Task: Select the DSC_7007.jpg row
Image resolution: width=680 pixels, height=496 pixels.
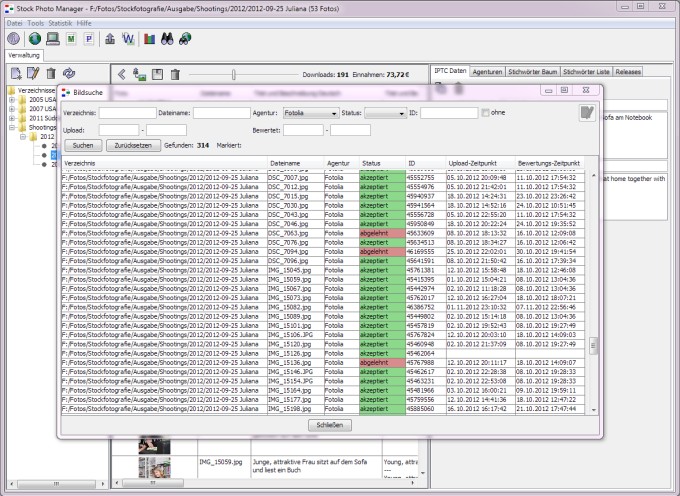Action: 323,178
